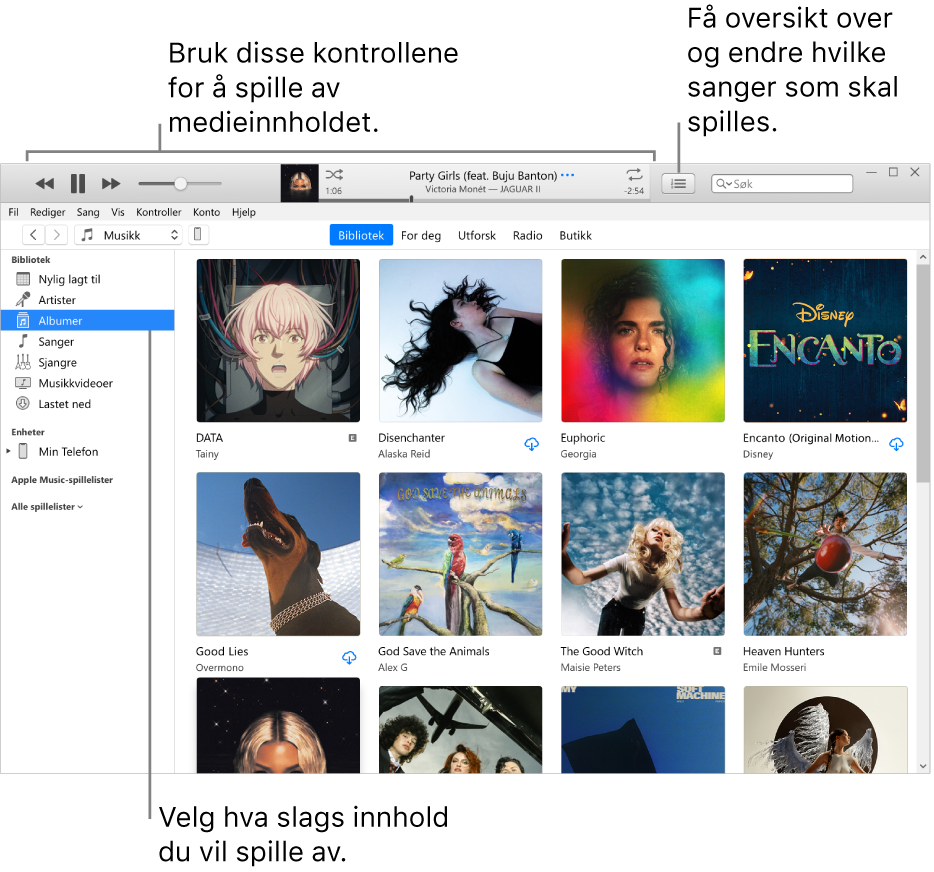Open the Butikk page
This screenshot has height=872, width=934.
click(x=576, y=235)
